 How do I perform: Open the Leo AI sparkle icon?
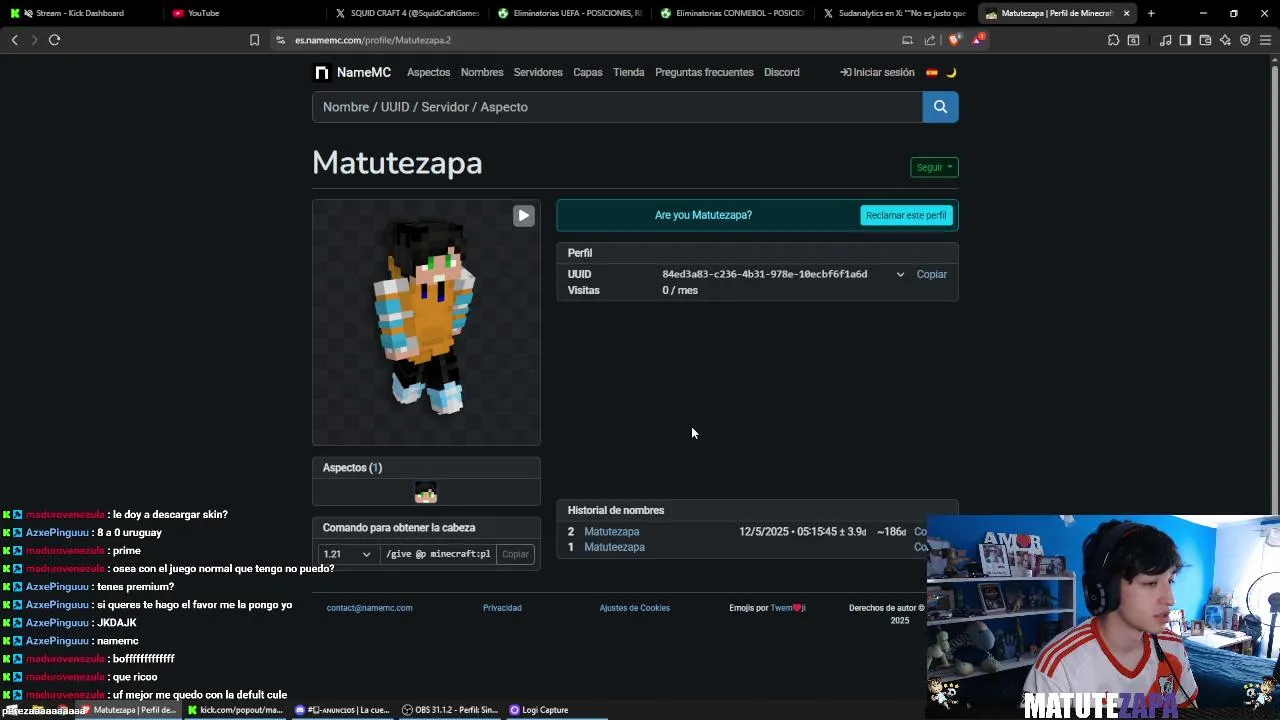click(x=1225, y=40)
